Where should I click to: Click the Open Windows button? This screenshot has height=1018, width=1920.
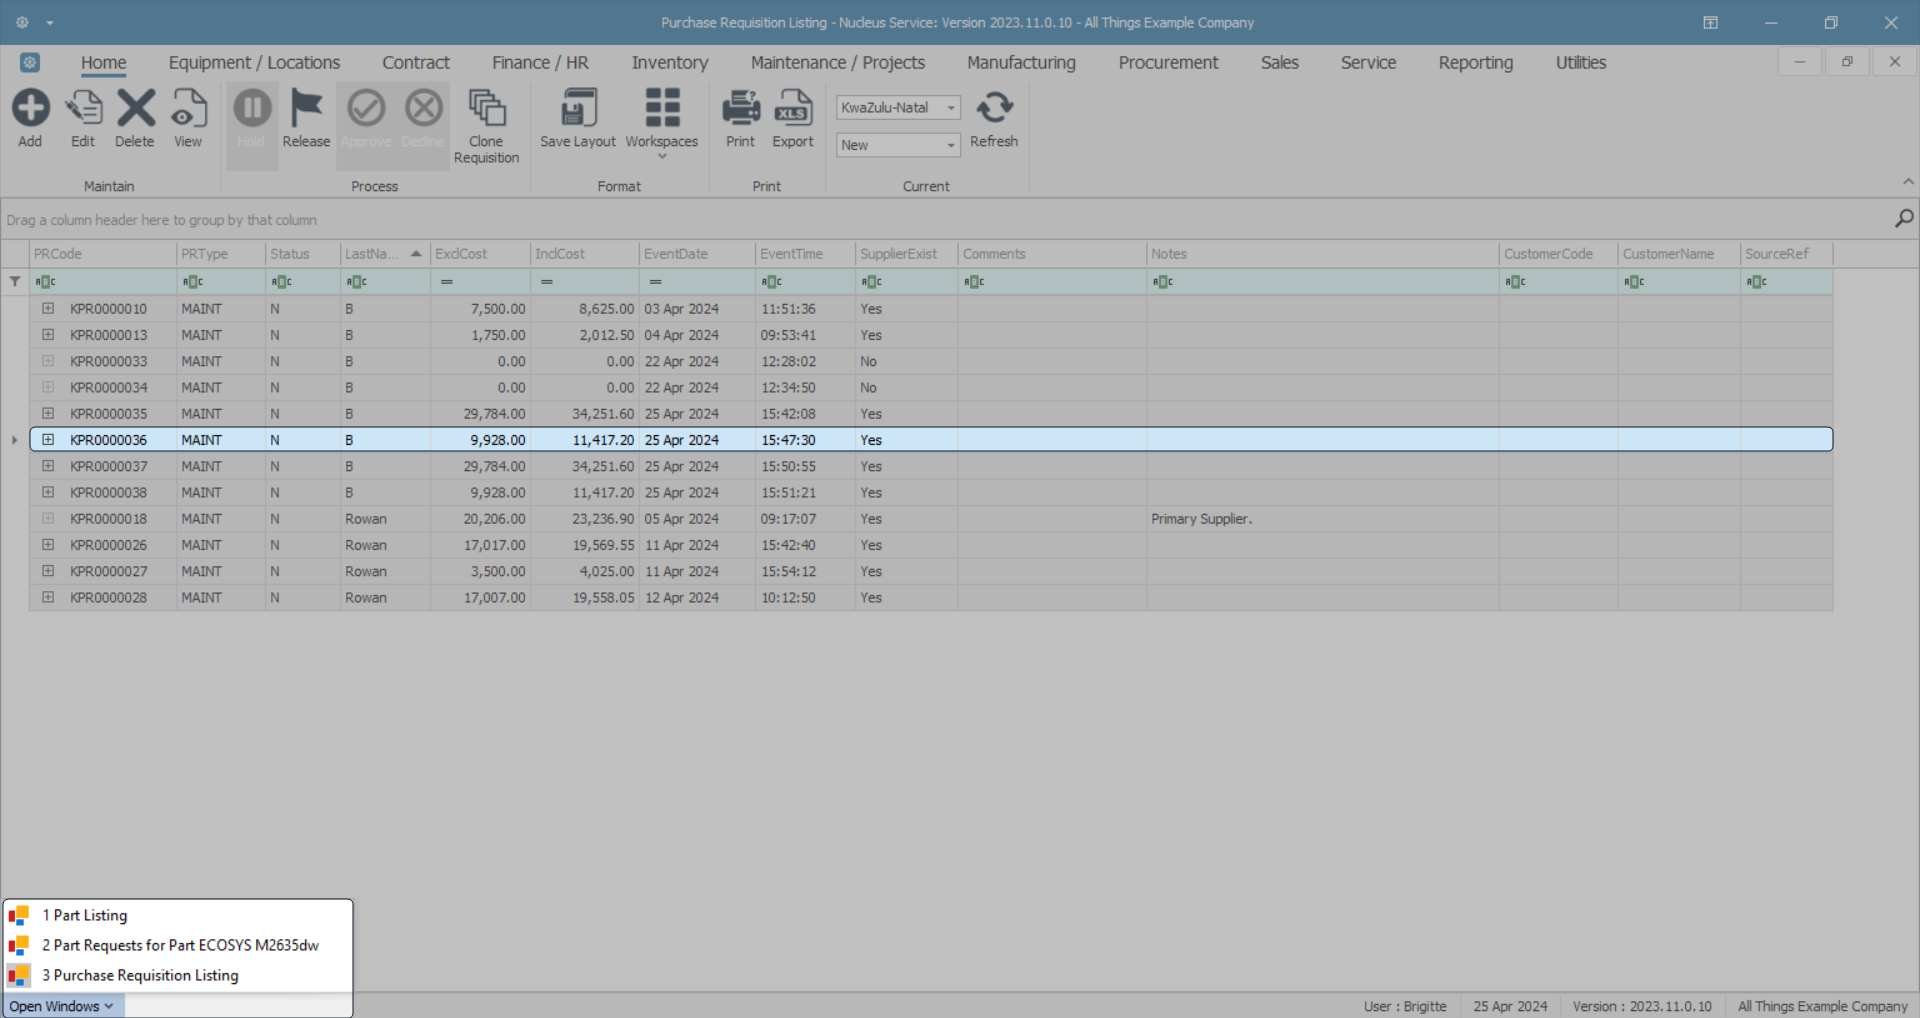click(62, 1006)
